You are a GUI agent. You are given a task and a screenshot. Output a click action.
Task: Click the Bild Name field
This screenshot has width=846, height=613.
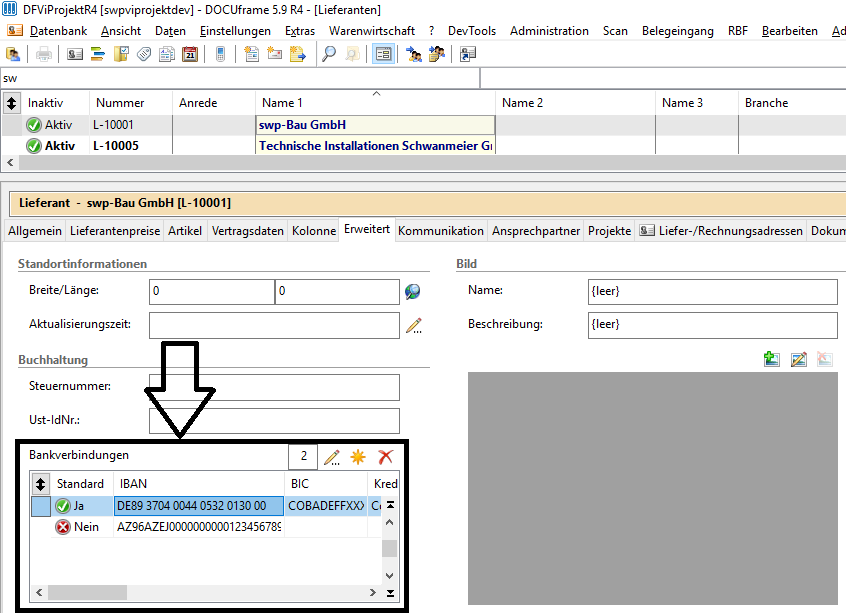point(713,292)
